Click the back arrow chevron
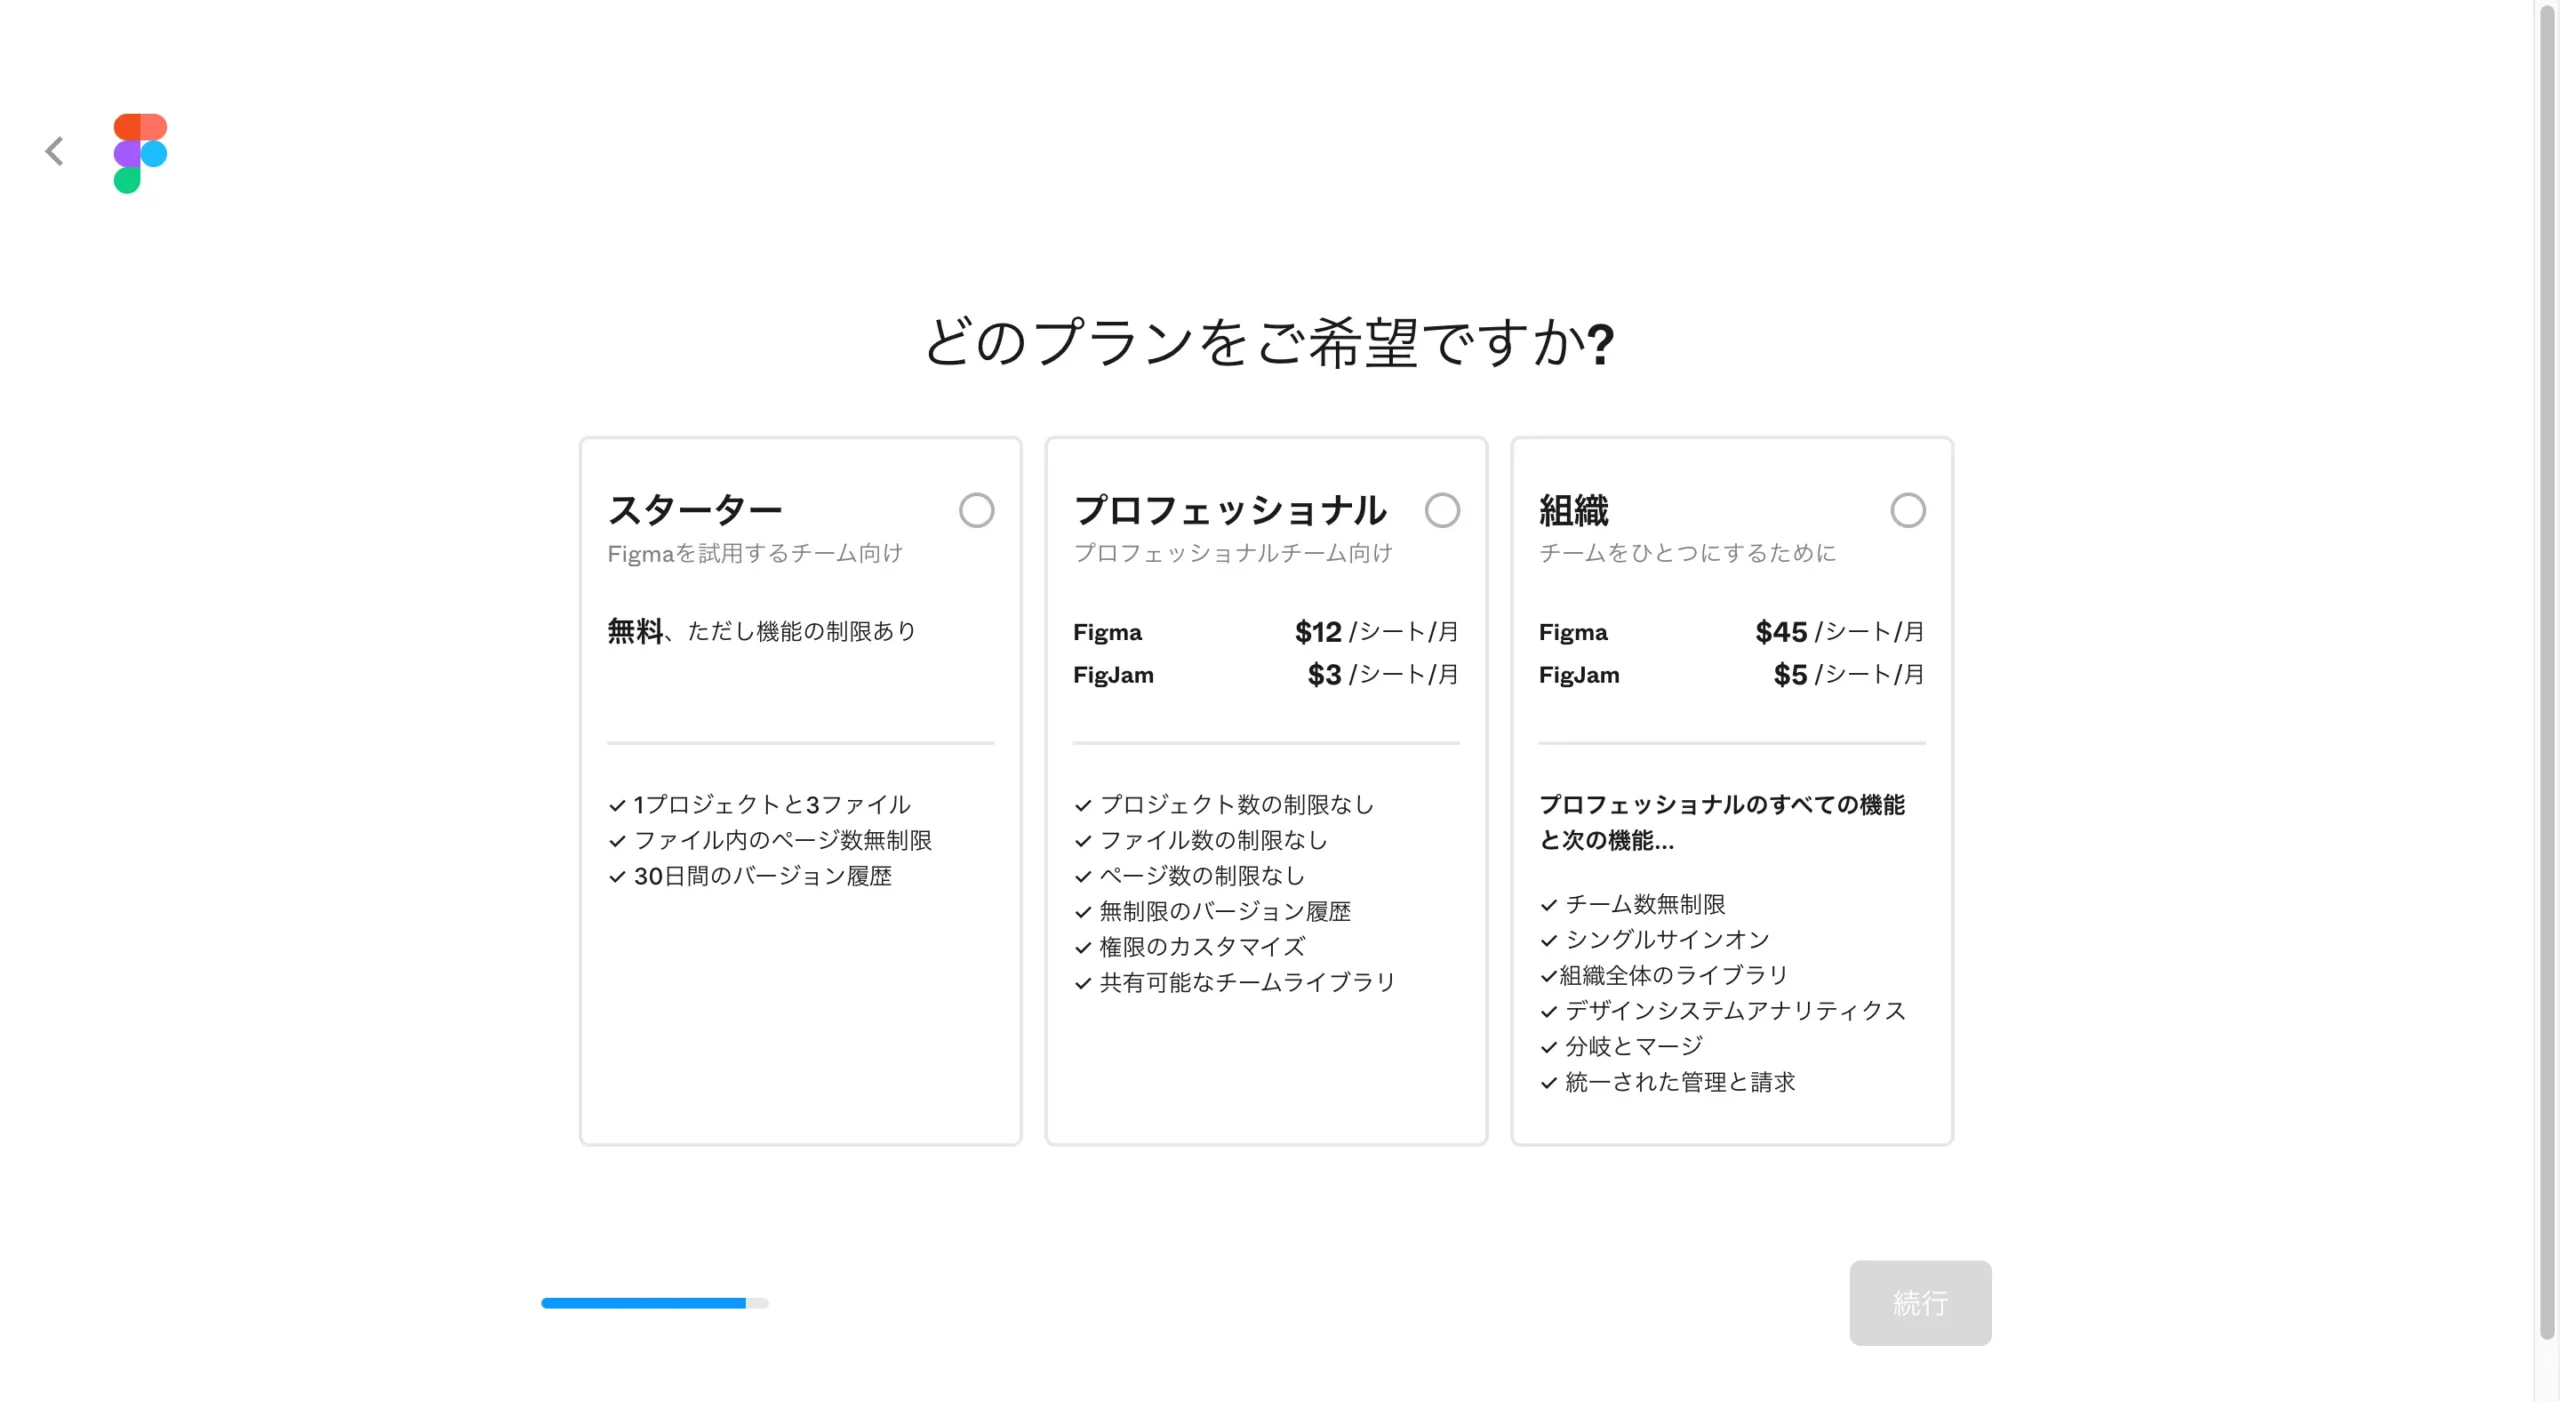 (55, 151)
